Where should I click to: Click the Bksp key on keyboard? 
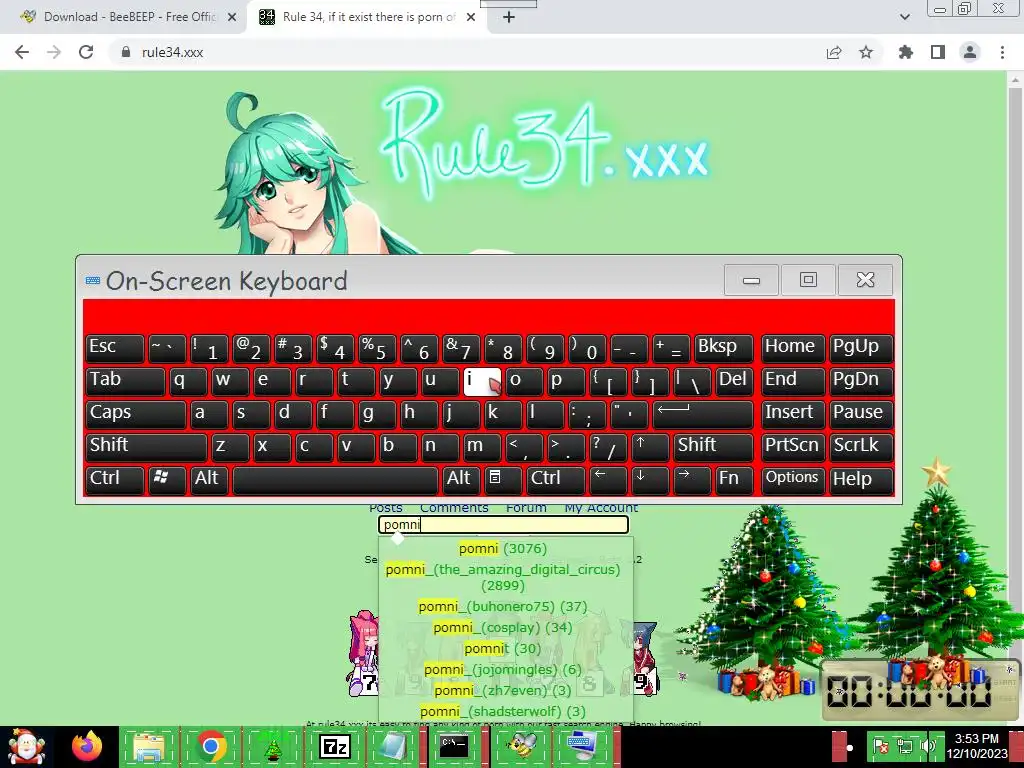click(x=723, y=348)
